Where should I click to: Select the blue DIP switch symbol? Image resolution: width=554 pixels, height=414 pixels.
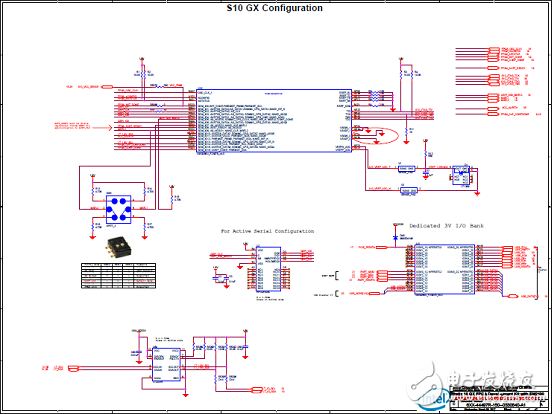click(118, 209)
